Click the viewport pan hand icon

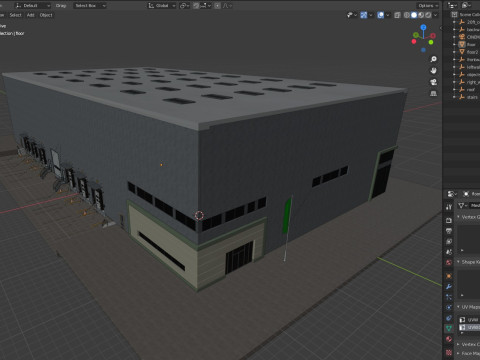pyautogui.click(x=433, y=71)
